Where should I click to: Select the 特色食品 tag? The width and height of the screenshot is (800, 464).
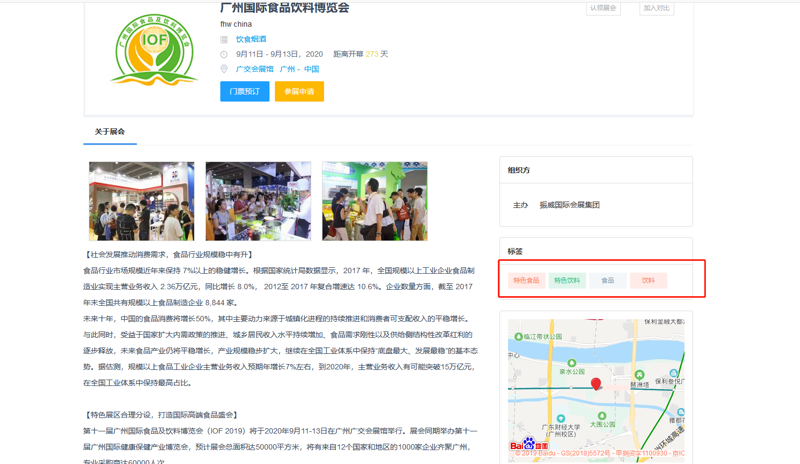[526, 280]
